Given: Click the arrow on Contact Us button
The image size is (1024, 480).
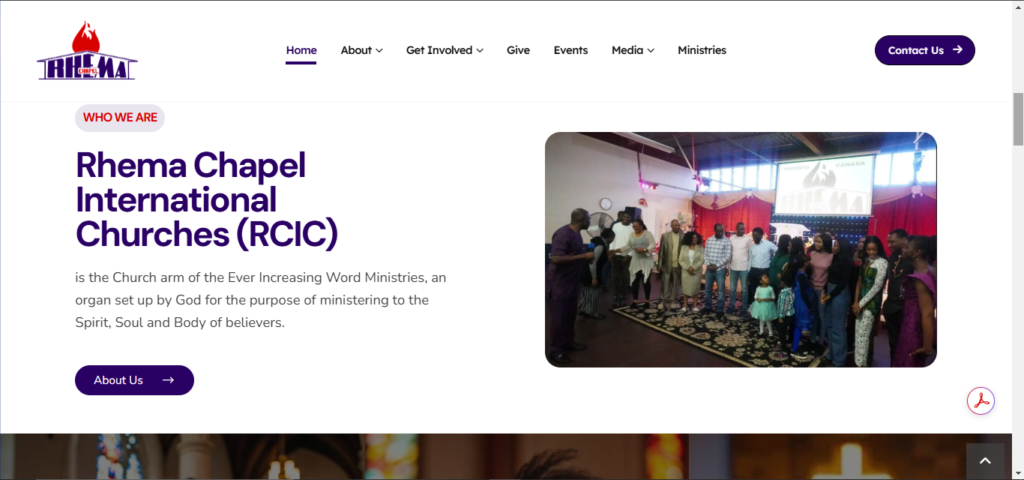Looking at the screenshot, I should [x=957, y=50].
